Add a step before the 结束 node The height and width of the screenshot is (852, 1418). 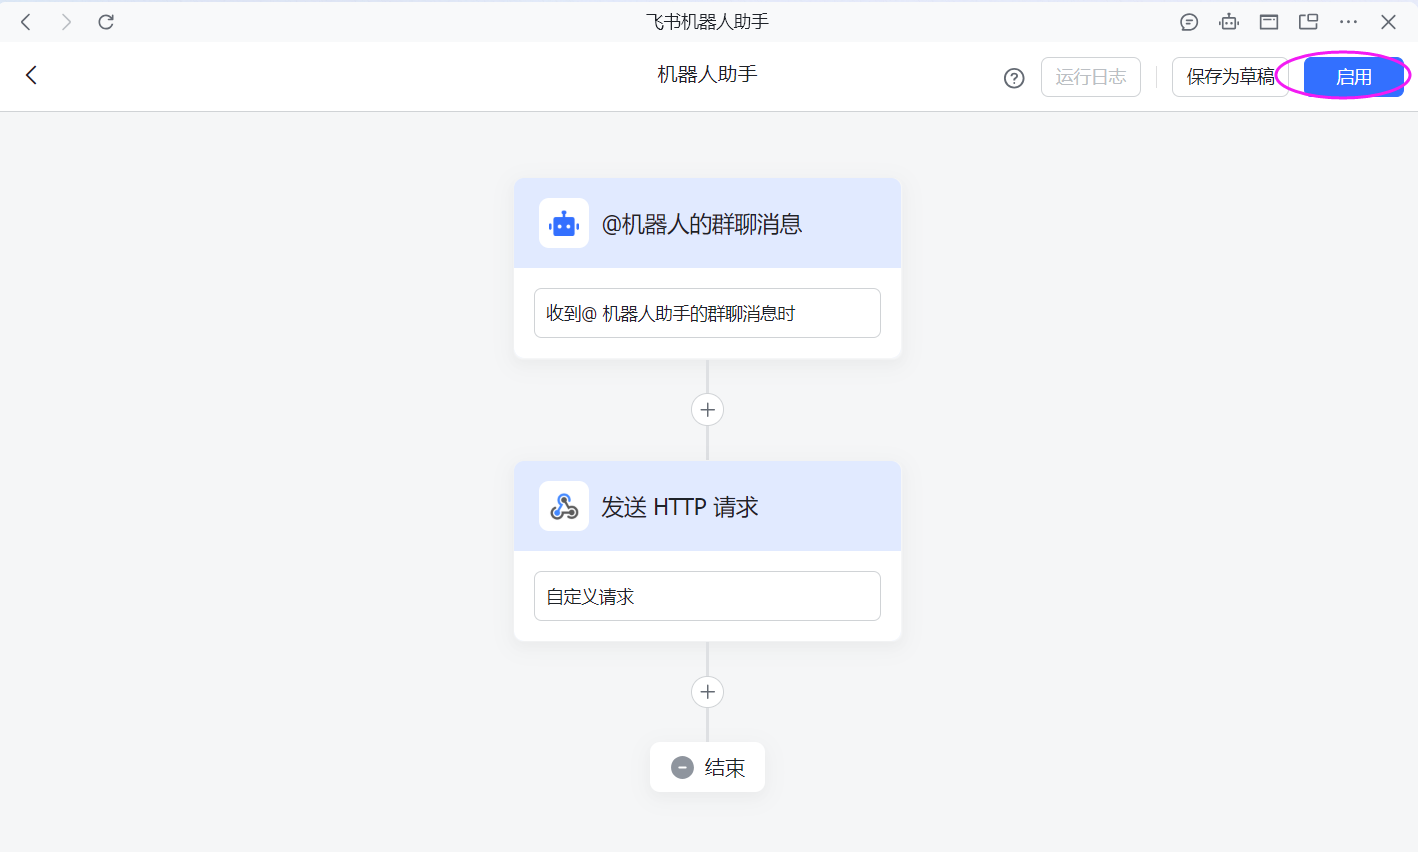coord(707,692)
